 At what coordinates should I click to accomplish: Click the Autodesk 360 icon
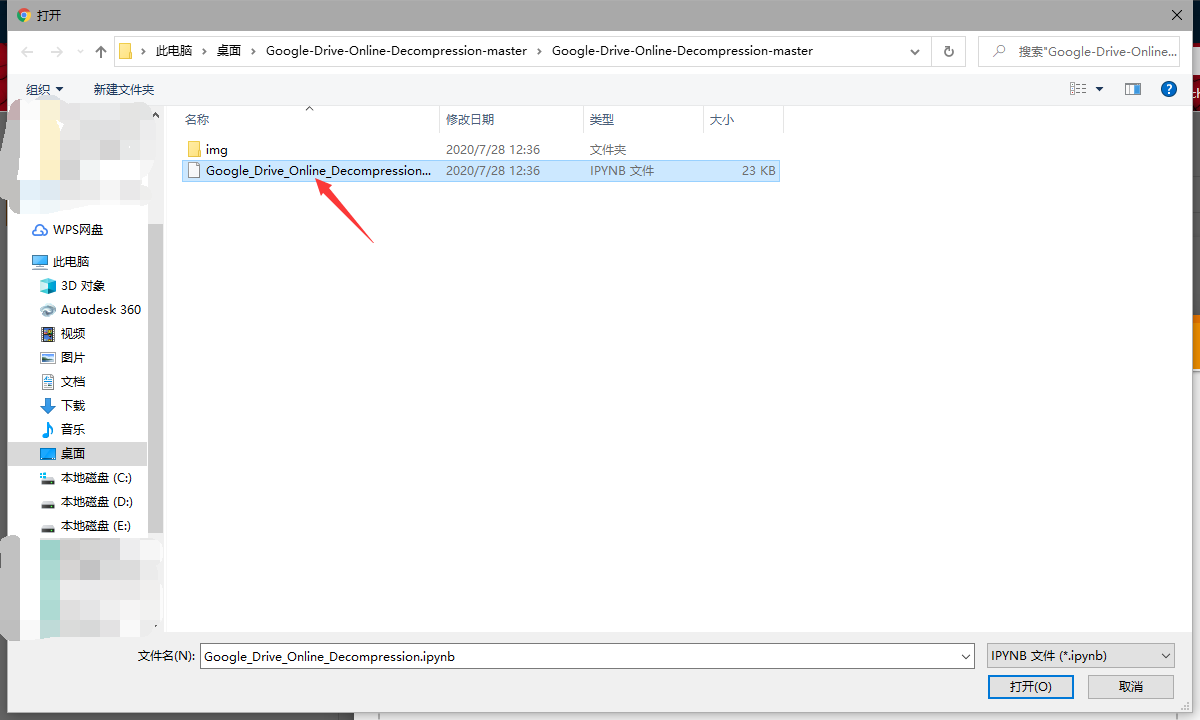(48, 310)
